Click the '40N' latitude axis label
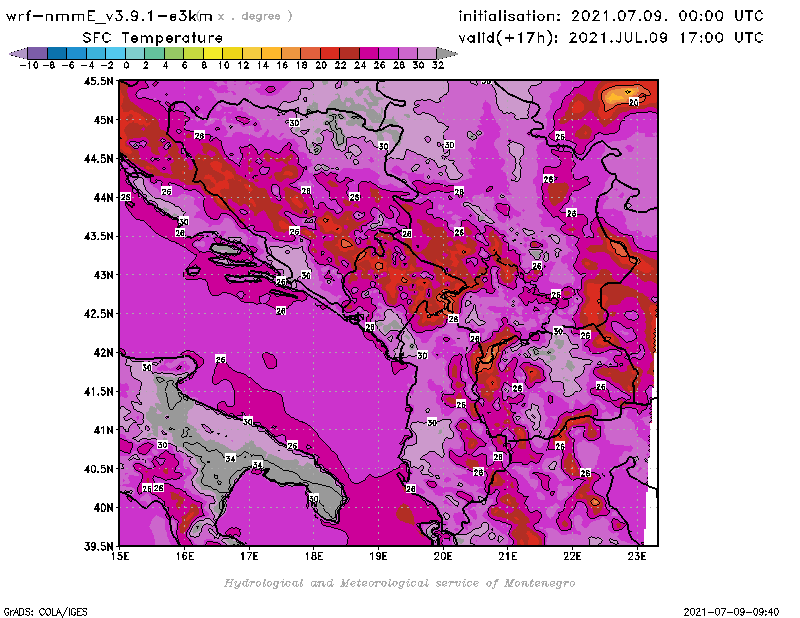 tap(103, 508)
